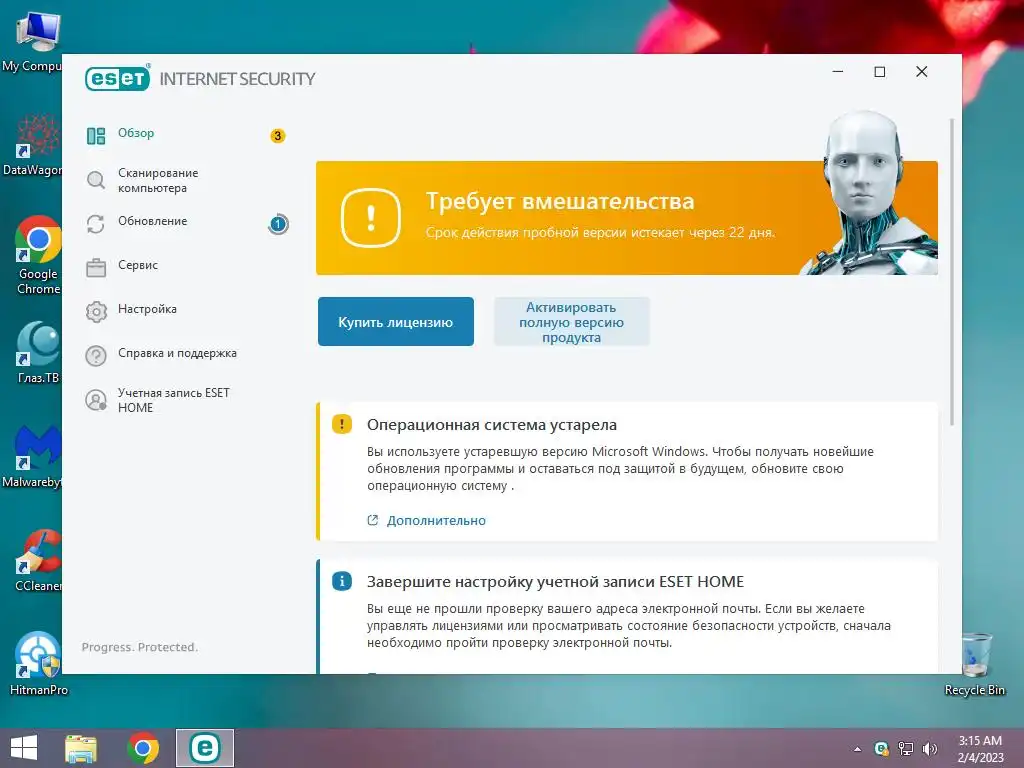
Task: Click the warning icon in orange banner
Action: (x=371, y=218)
